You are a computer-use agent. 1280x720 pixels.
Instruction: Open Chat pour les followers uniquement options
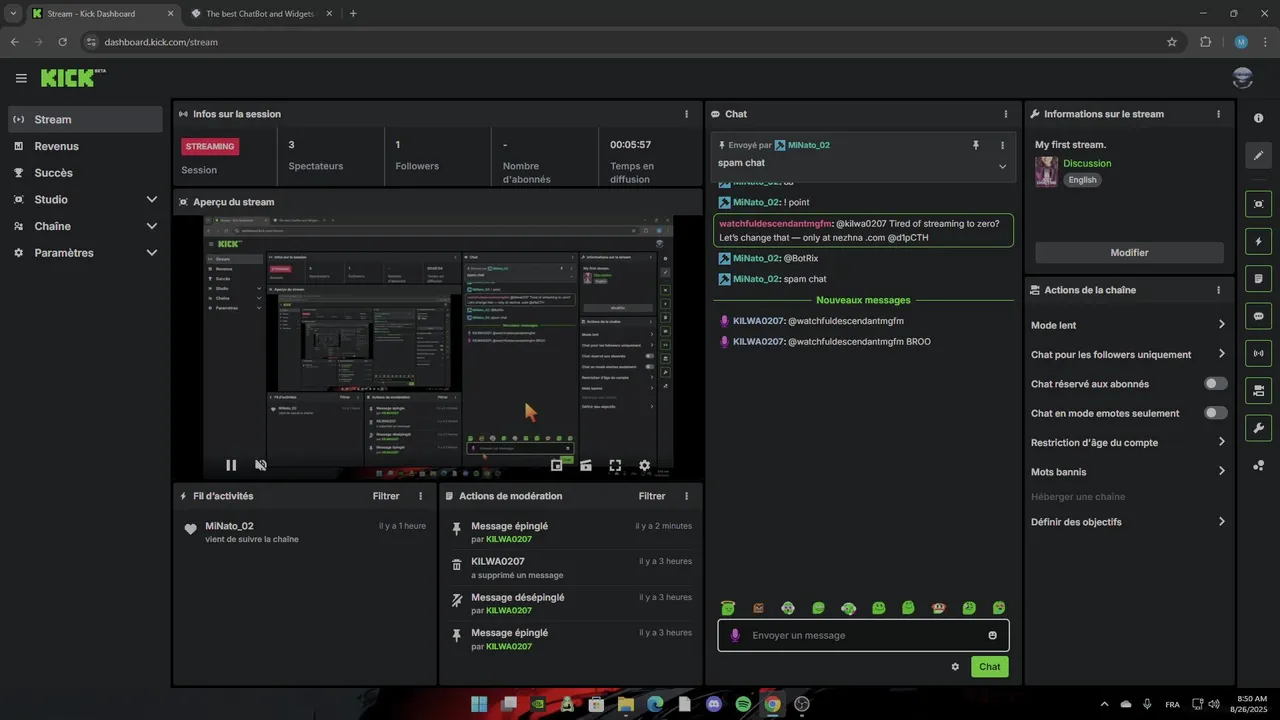pyautogui.click(x=1128, y=354)
